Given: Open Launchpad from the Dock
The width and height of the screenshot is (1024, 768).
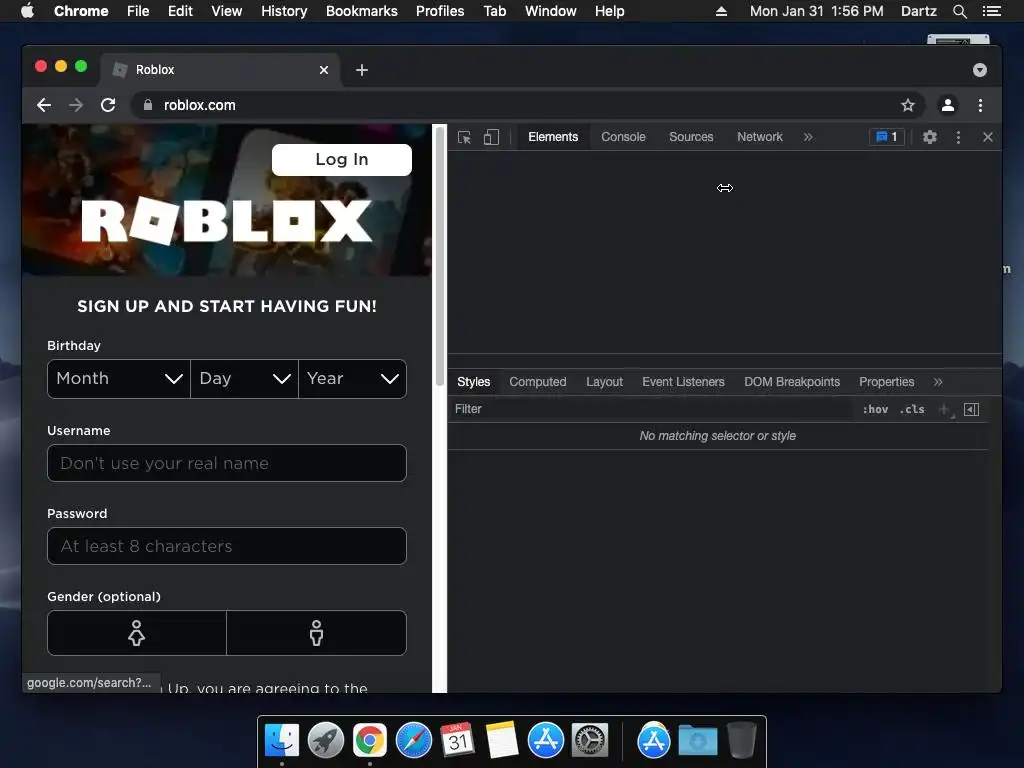Looking at the screenshot, I should point(326,741).
